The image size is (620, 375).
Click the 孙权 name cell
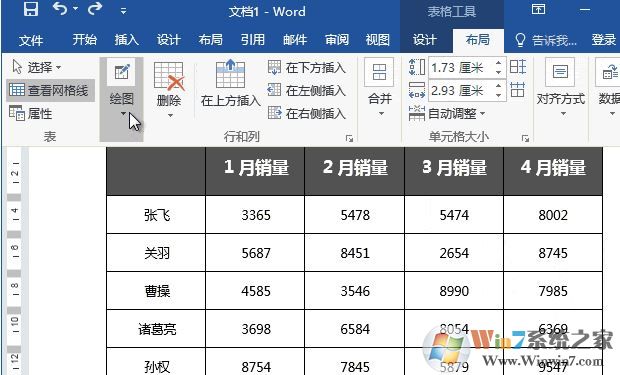click(x=156, y=362)
